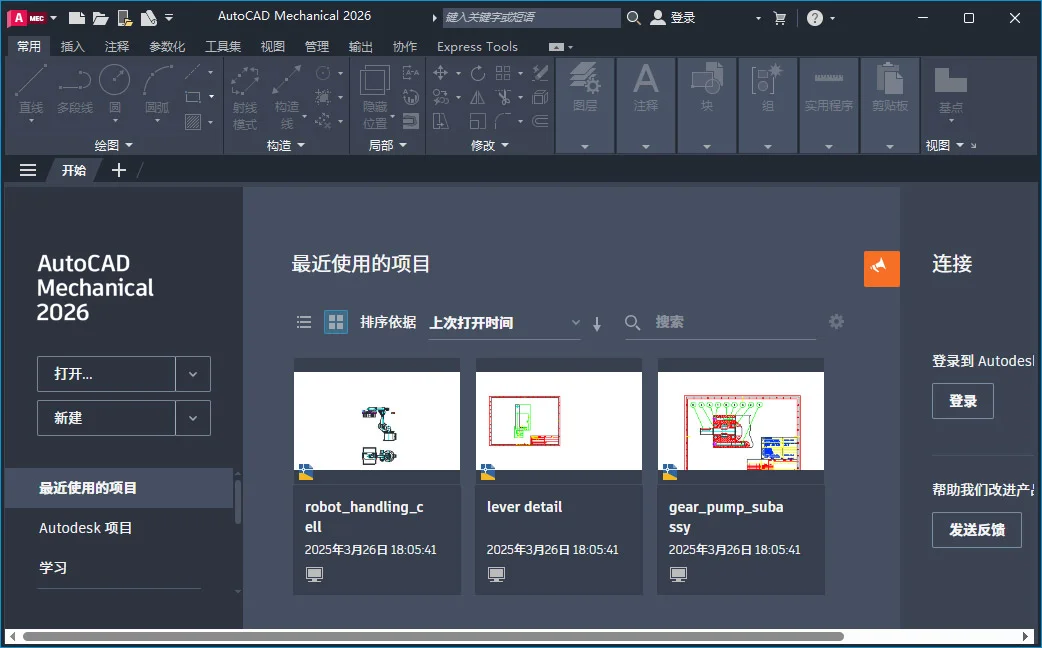
Task: Select the Mirror tool icon
Action: [x=477, y=98]
